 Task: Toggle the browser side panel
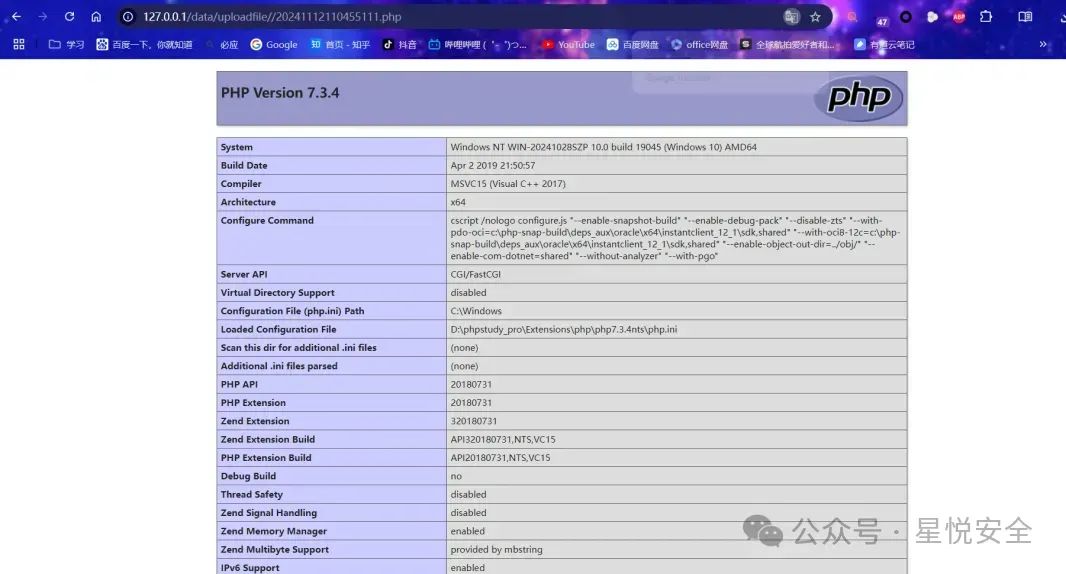coord(1025,17)
